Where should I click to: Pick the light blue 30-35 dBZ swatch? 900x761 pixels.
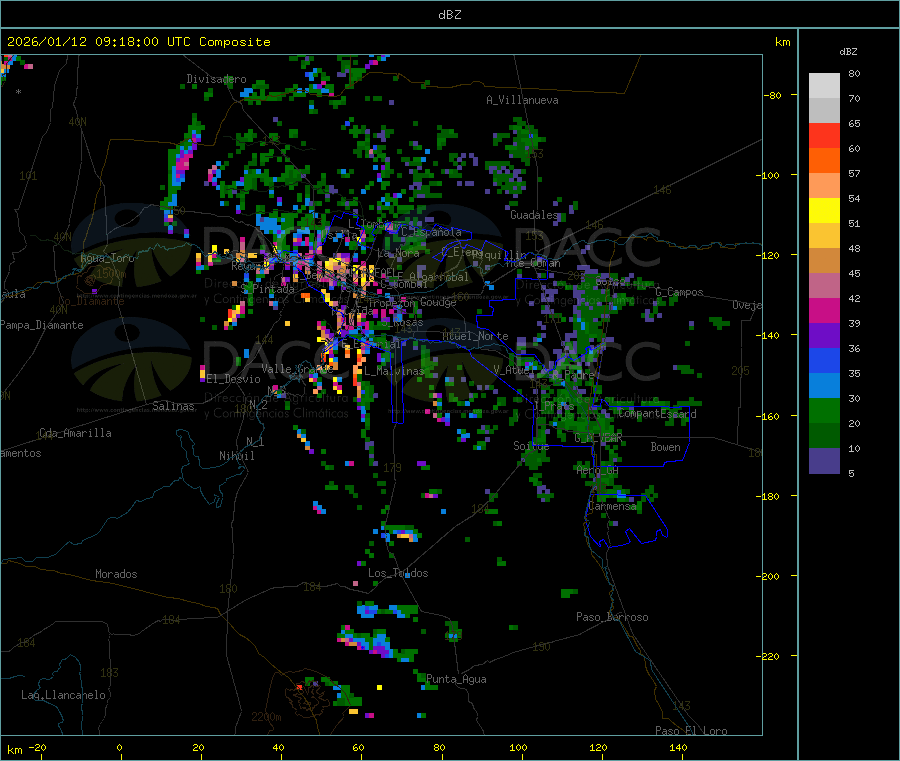[x=824, y=386]
